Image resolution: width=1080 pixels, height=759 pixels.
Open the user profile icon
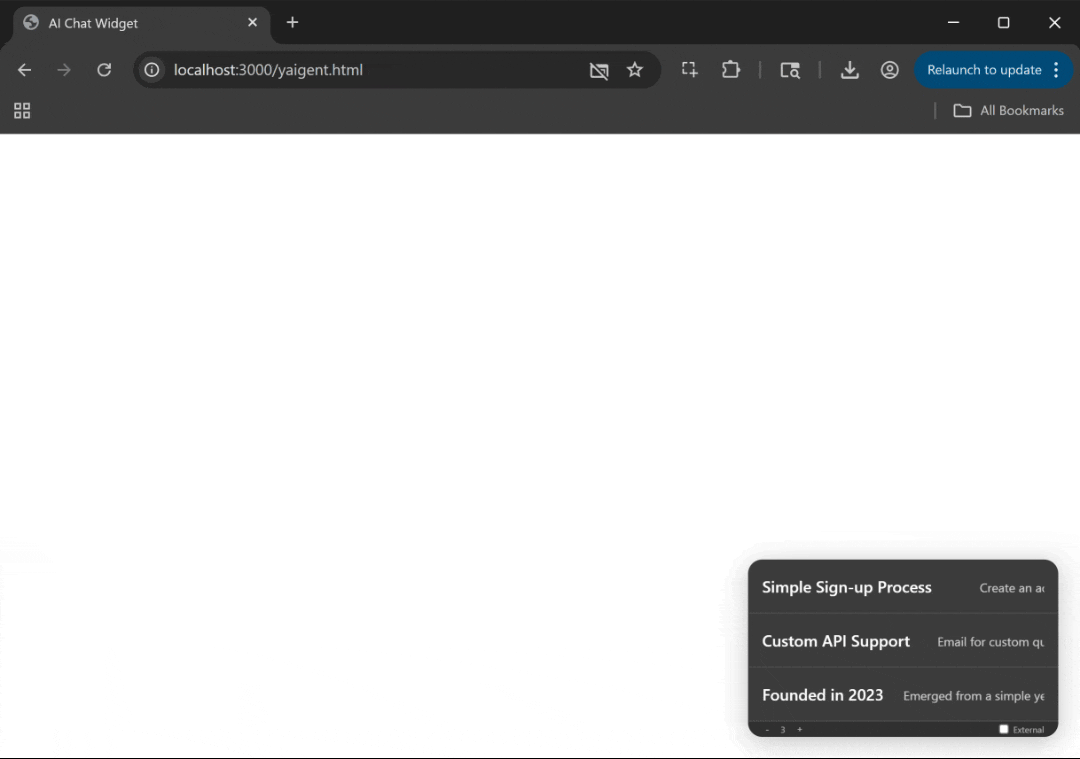point(889,70)
